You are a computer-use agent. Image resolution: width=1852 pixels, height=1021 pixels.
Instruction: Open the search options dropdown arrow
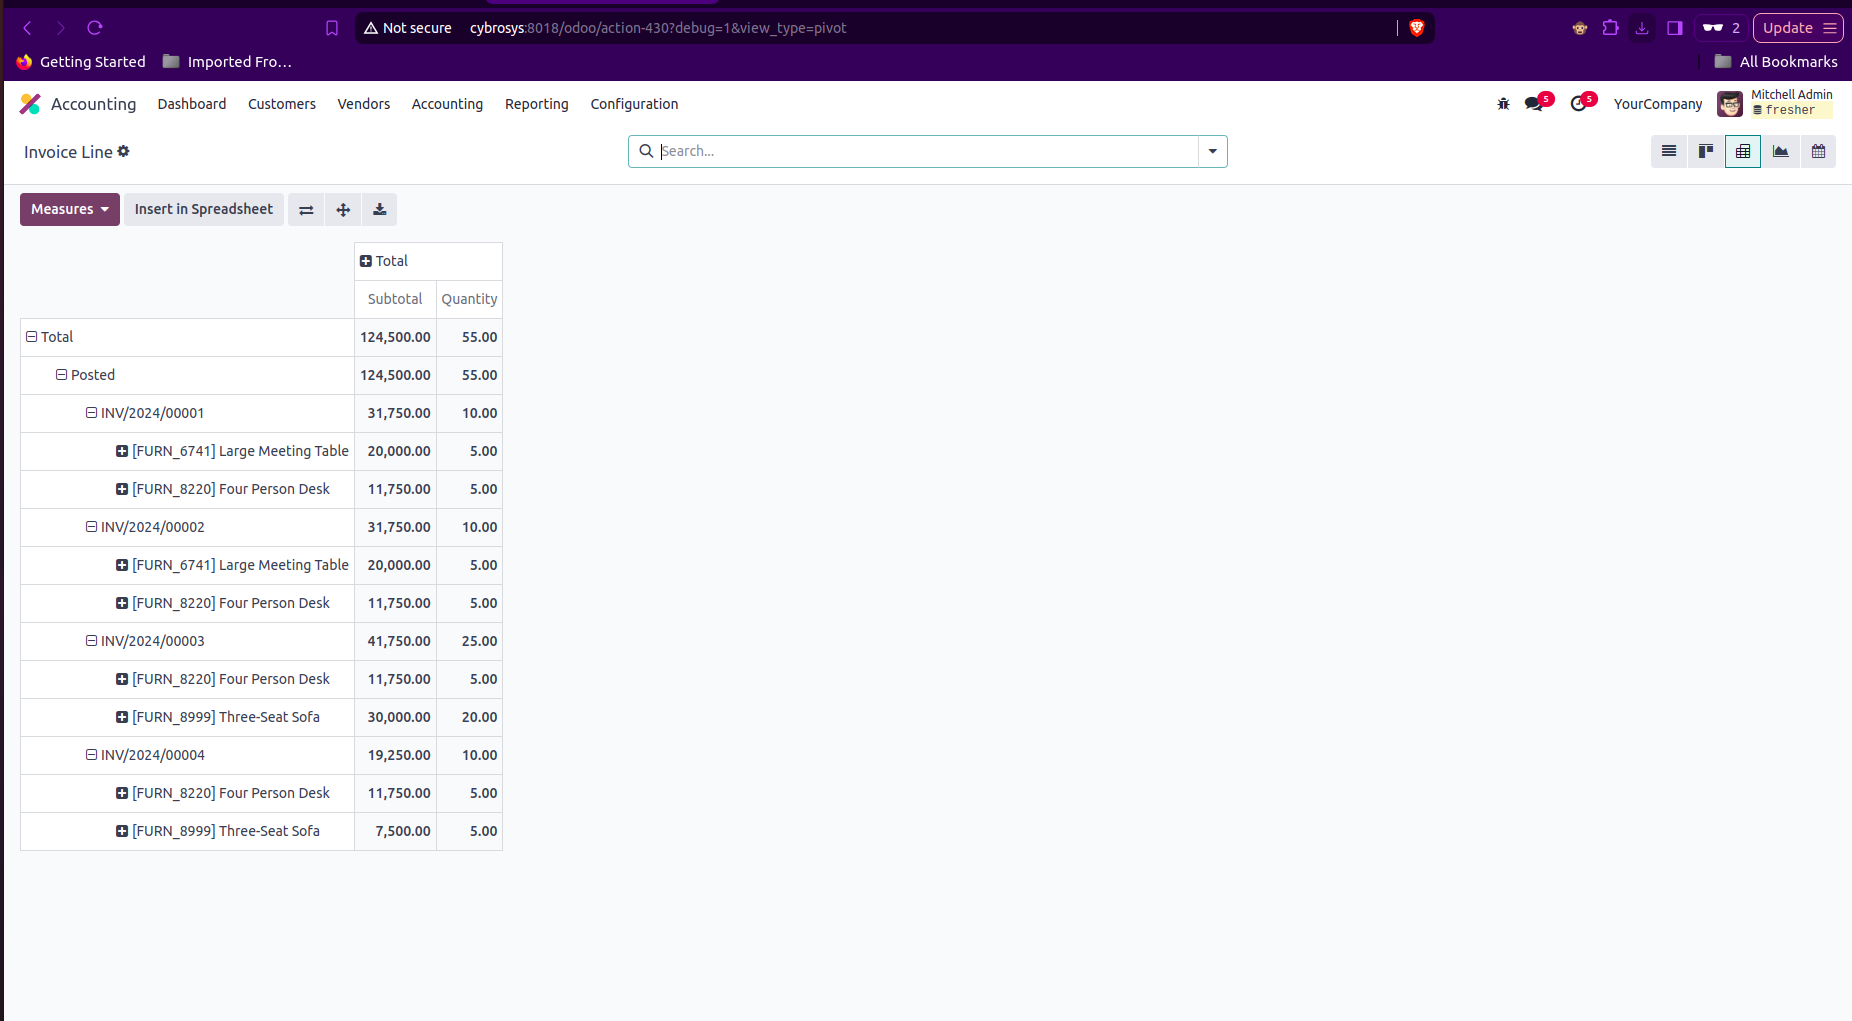(x=1212, y=151)
